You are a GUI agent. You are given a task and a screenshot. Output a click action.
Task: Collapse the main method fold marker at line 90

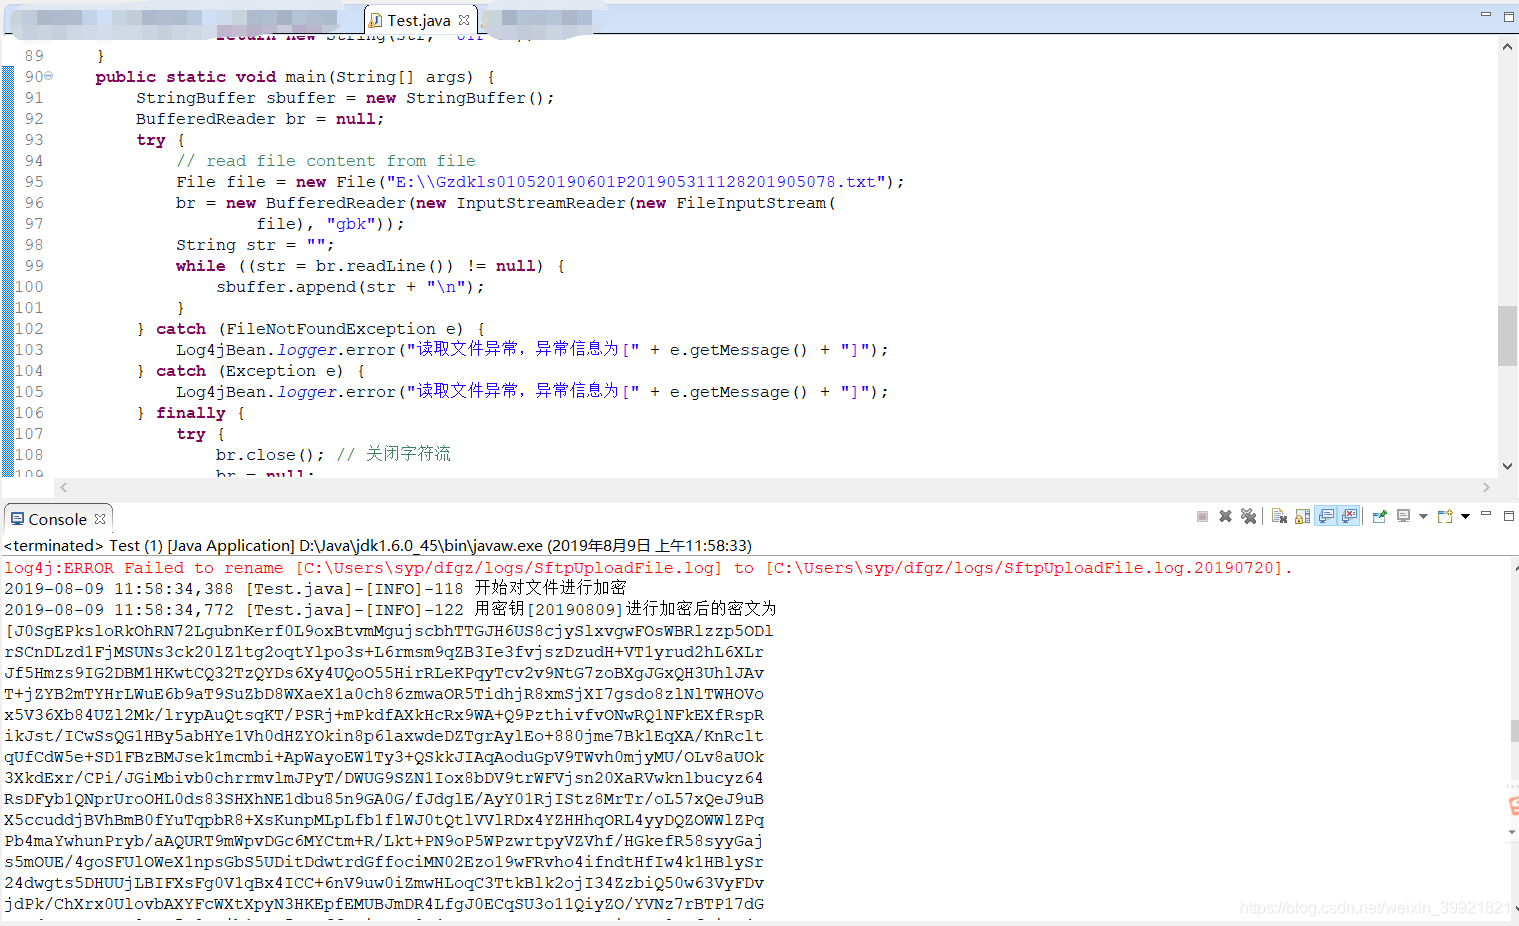(48, 76)
